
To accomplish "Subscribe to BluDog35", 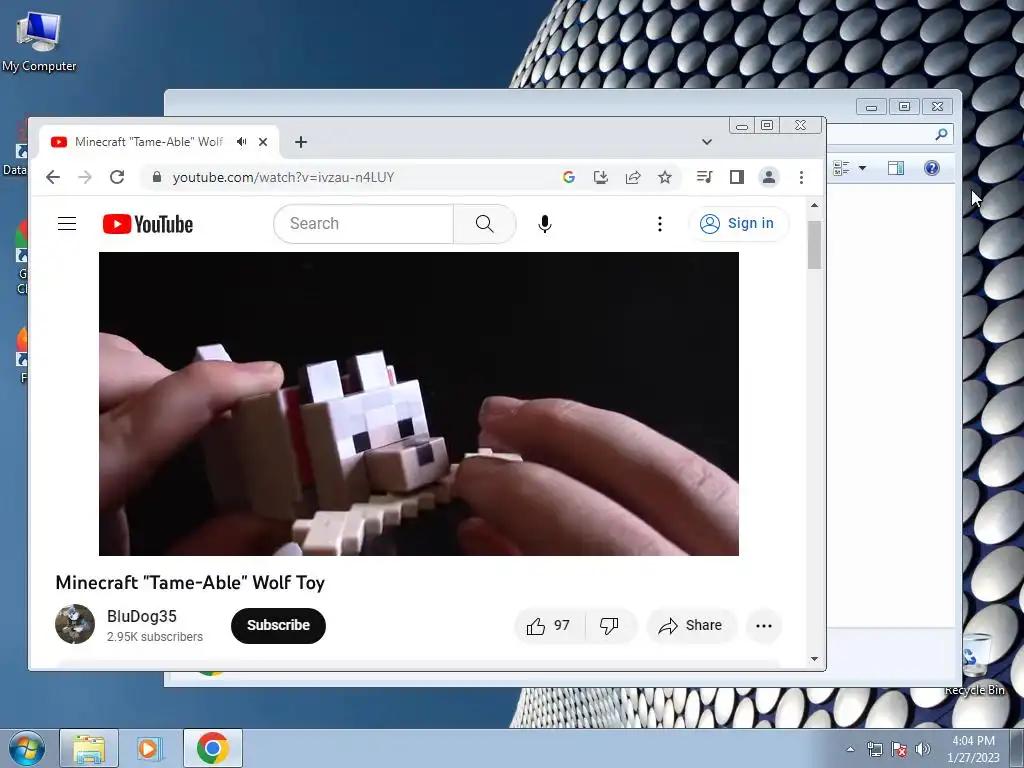I will 278,625.
